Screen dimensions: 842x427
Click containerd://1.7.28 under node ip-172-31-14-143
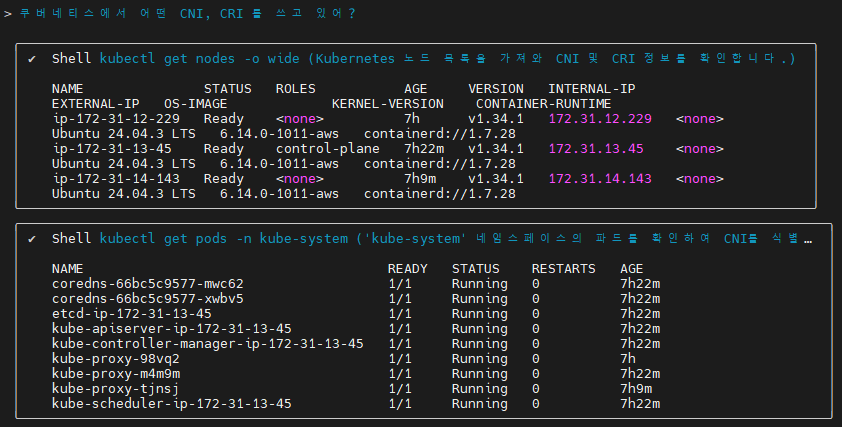pyautogui.click(x=440, y=194)
